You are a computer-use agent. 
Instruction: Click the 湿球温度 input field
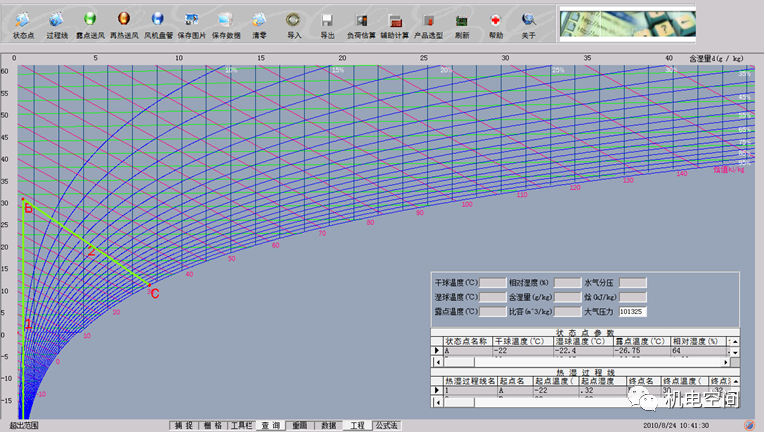coord(492,297)
